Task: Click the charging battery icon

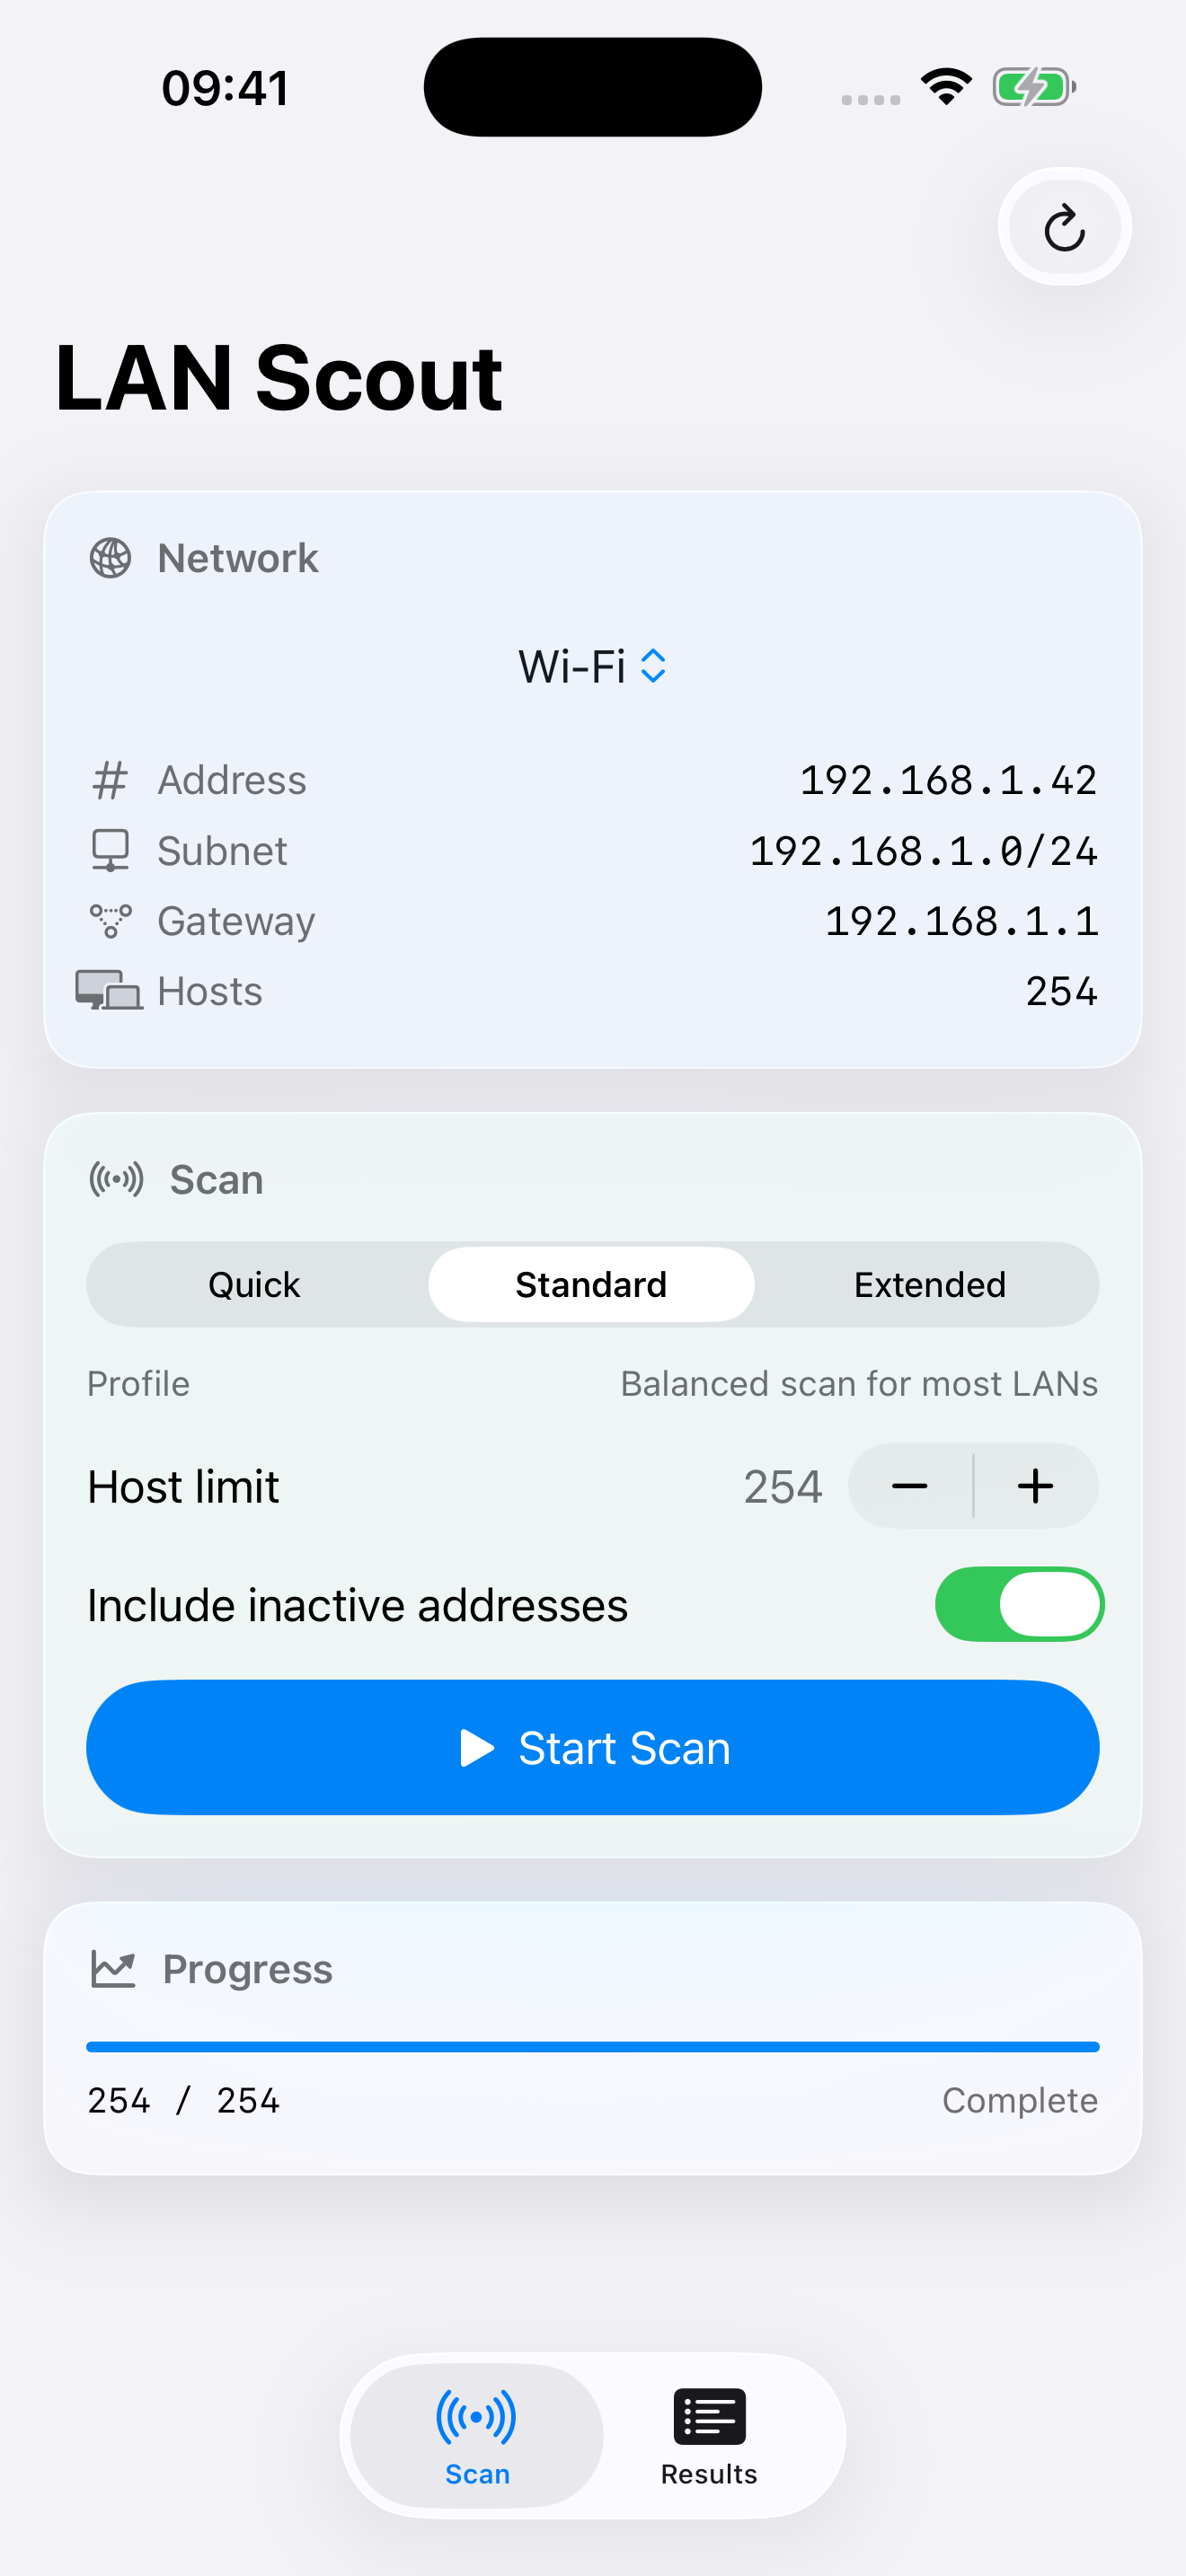Action: tap(1034, 87)
